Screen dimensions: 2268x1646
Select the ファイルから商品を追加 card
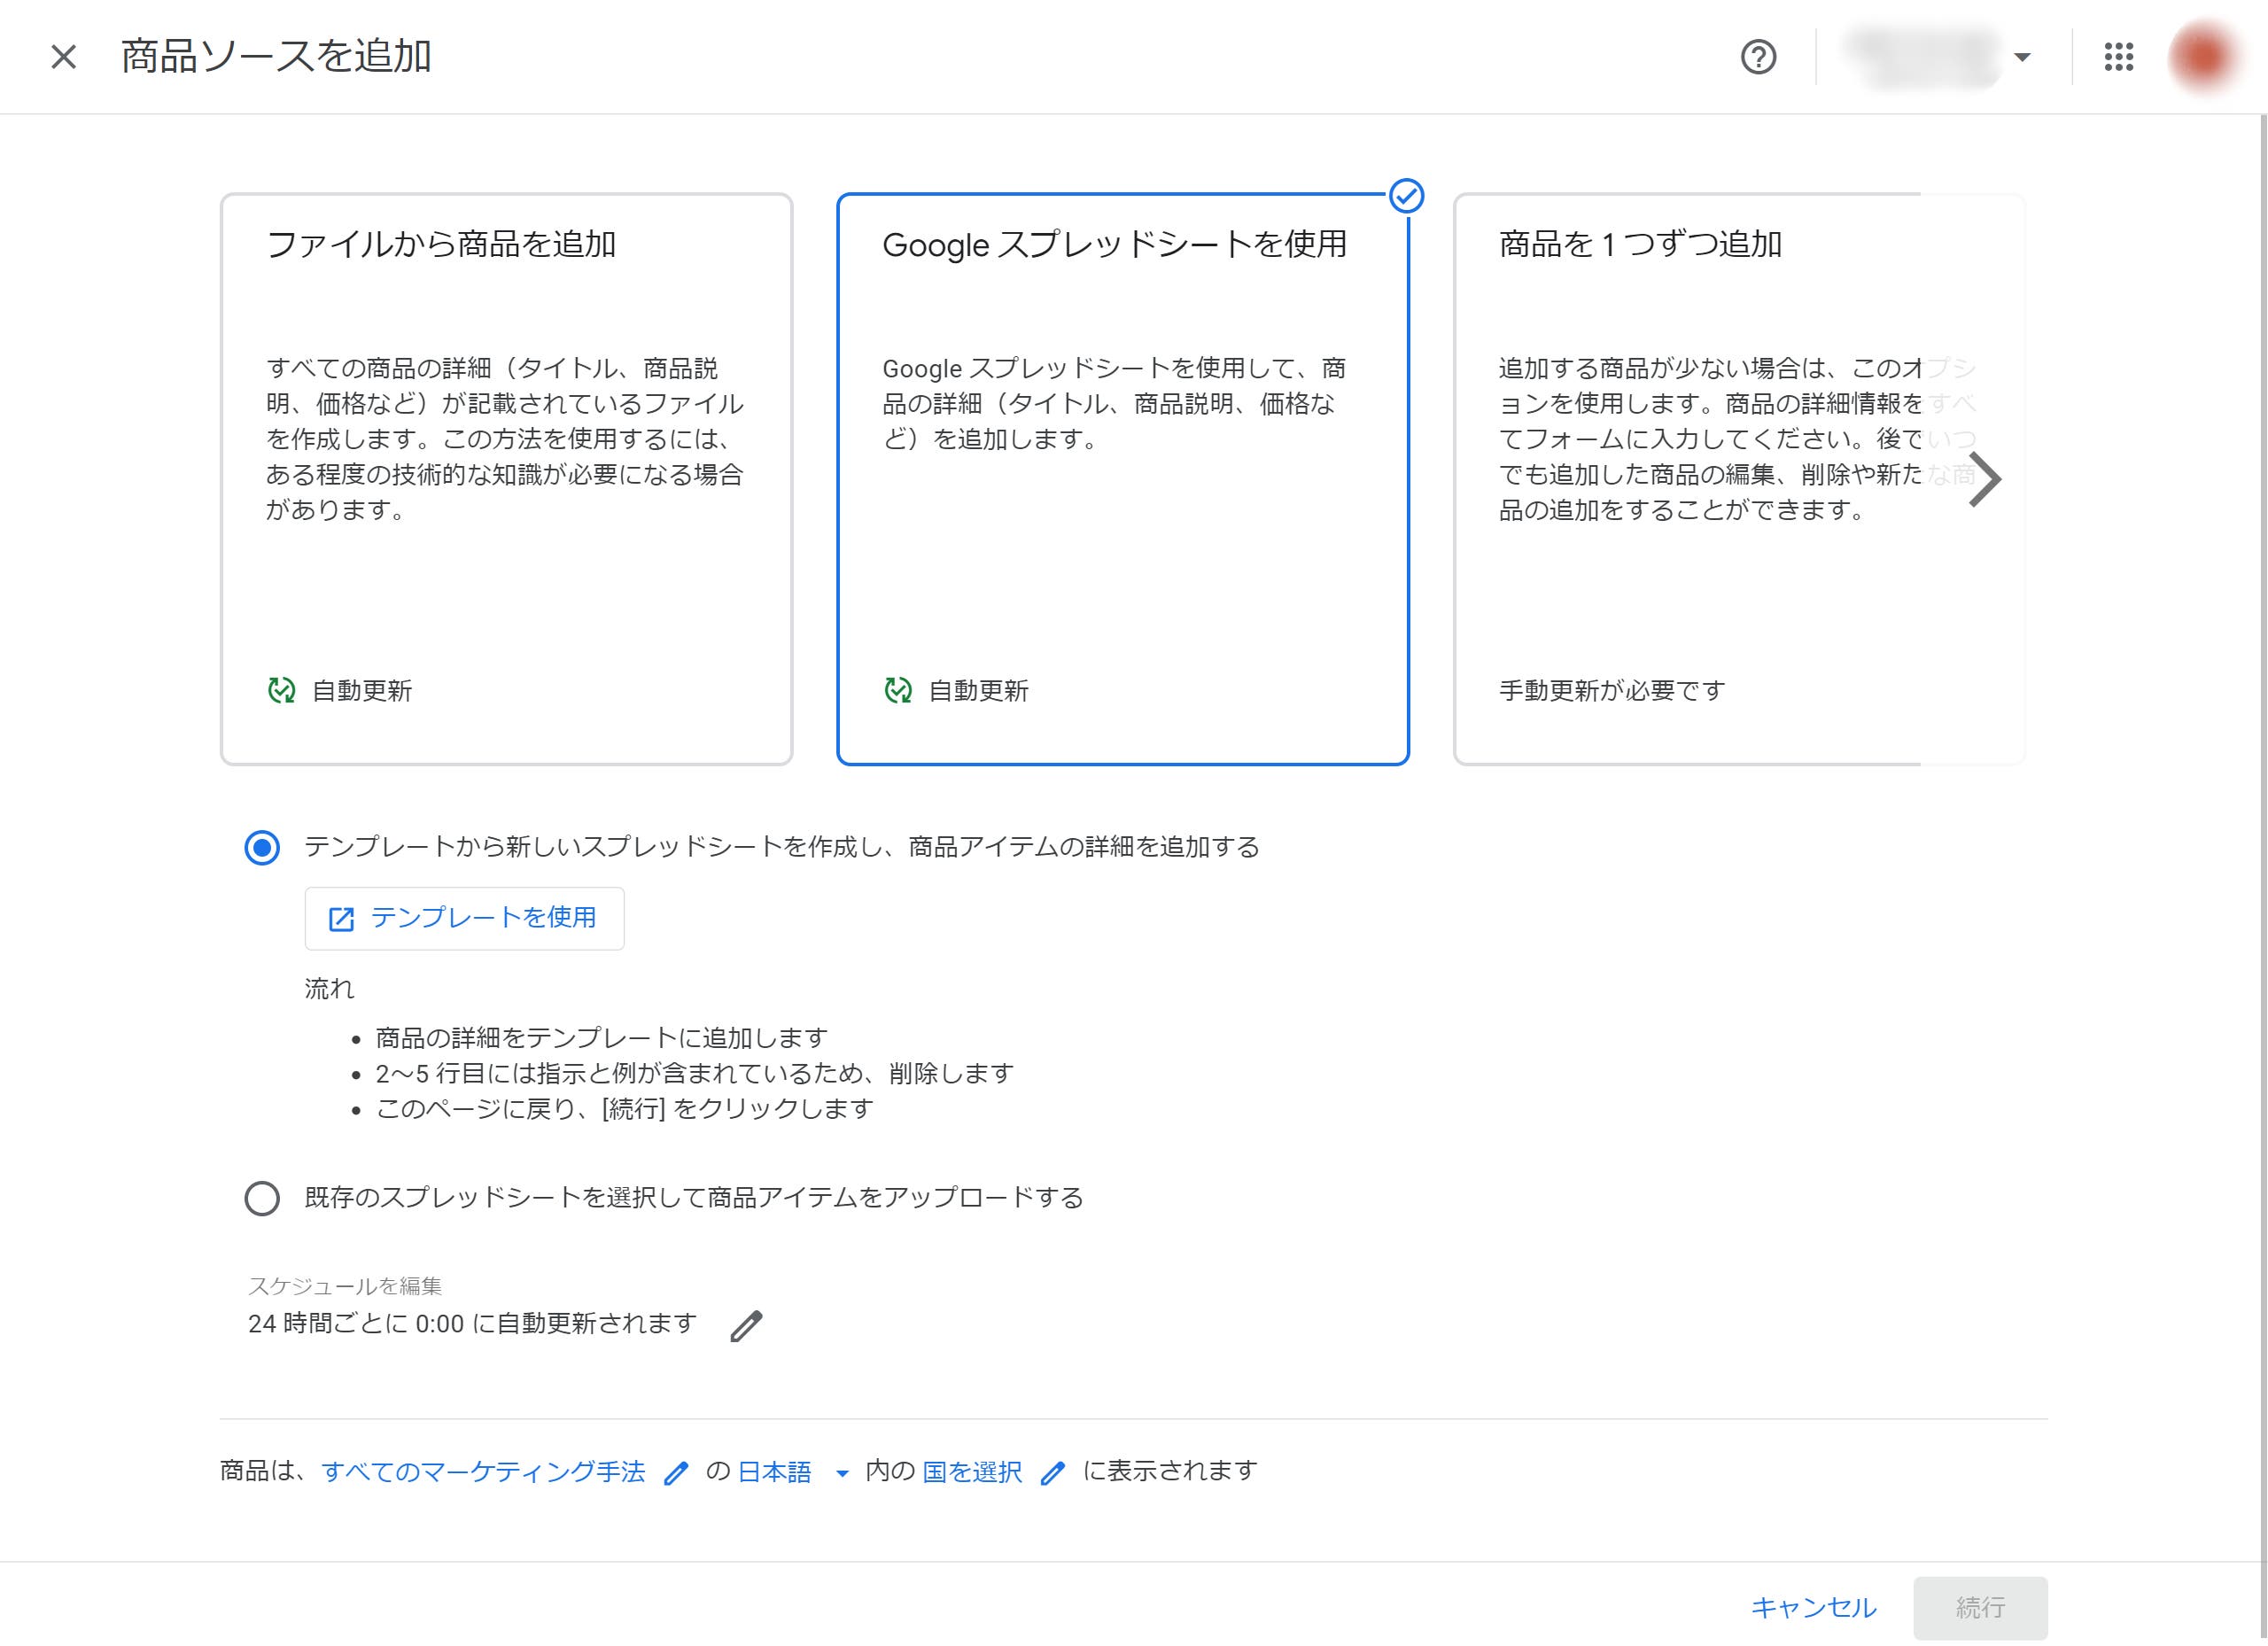[506, 479]
